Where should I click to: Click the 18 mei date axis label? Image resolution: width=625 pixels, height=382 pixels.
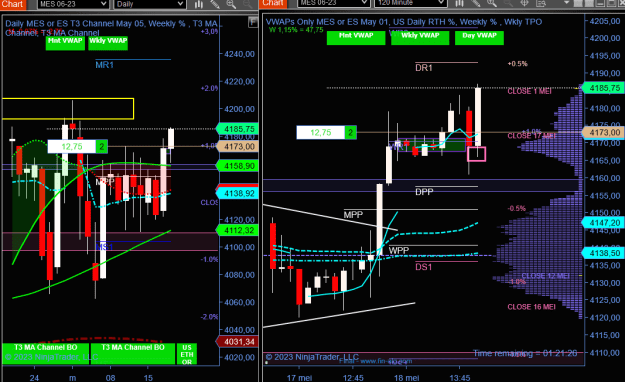(x=406, y=378)
